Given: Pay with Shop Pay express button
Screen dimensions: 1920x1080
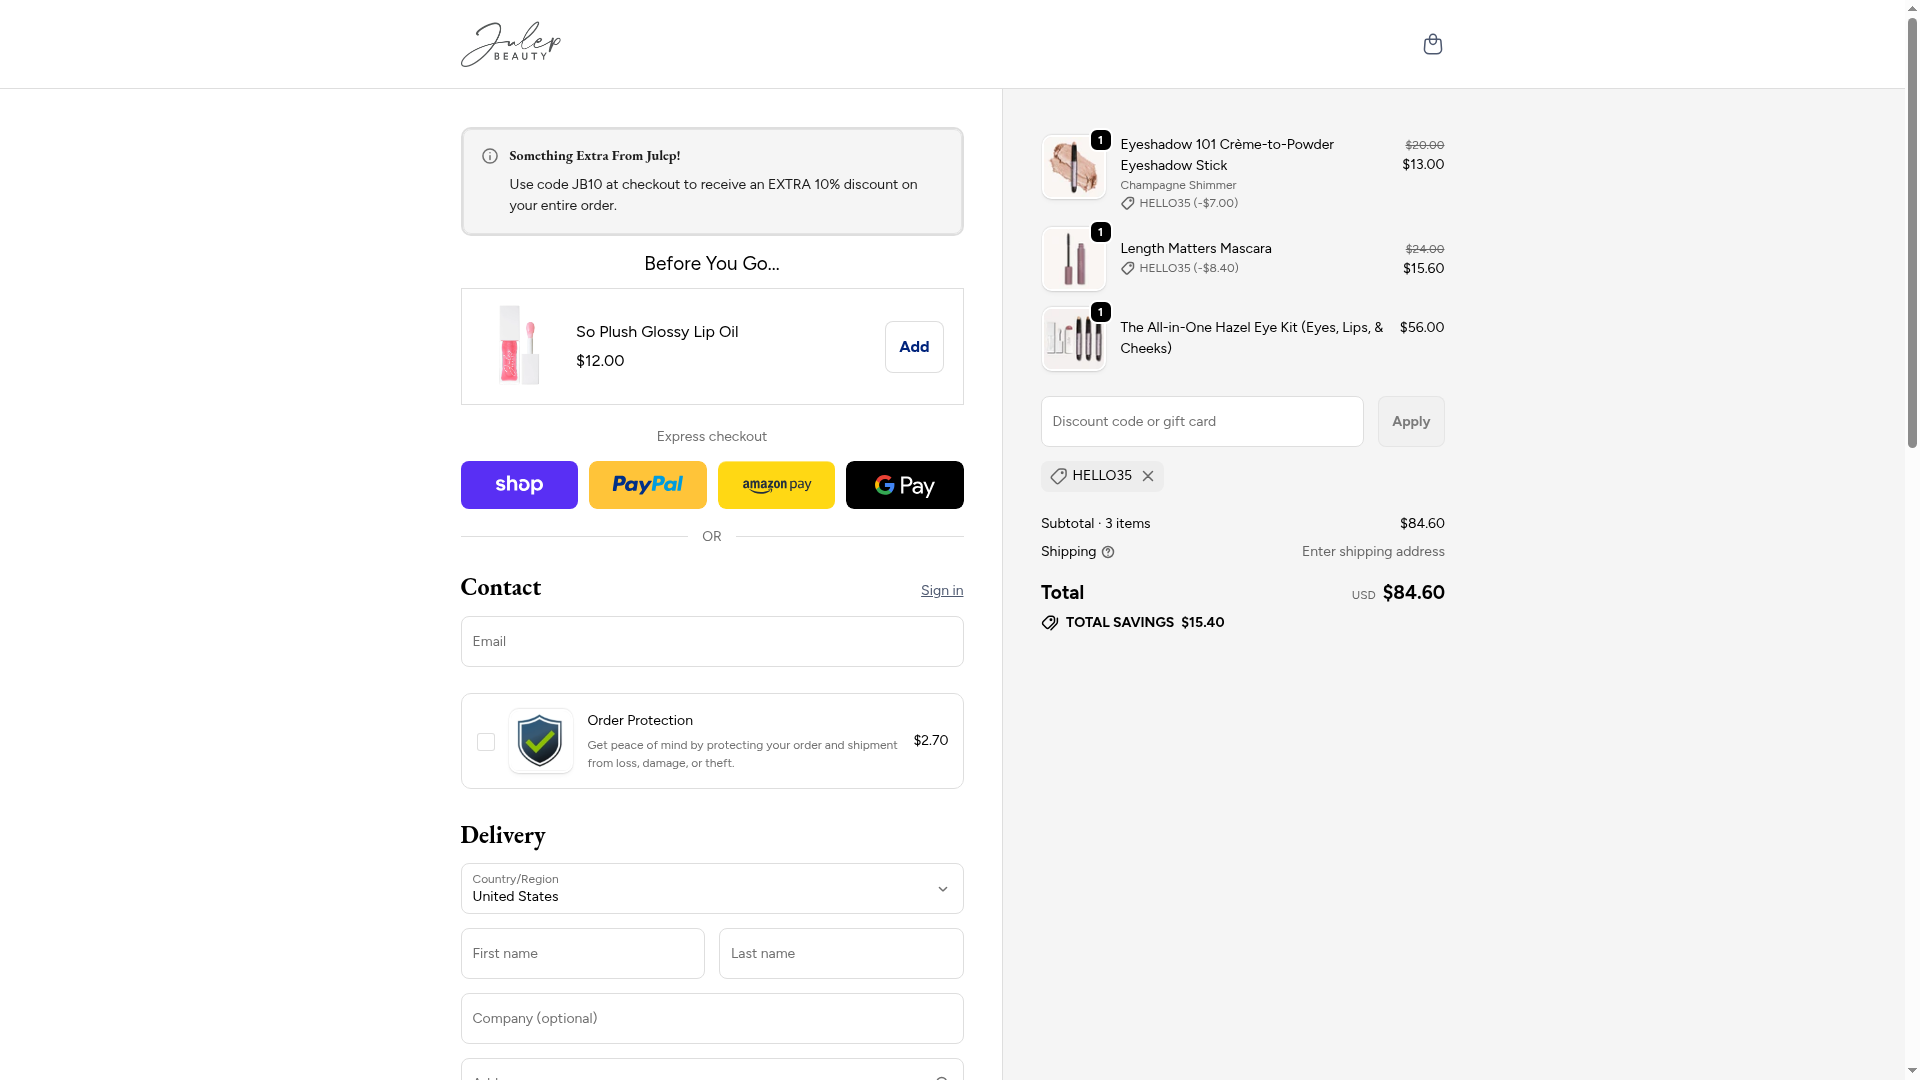Looking at the screenshot, I should pos(519,485).
